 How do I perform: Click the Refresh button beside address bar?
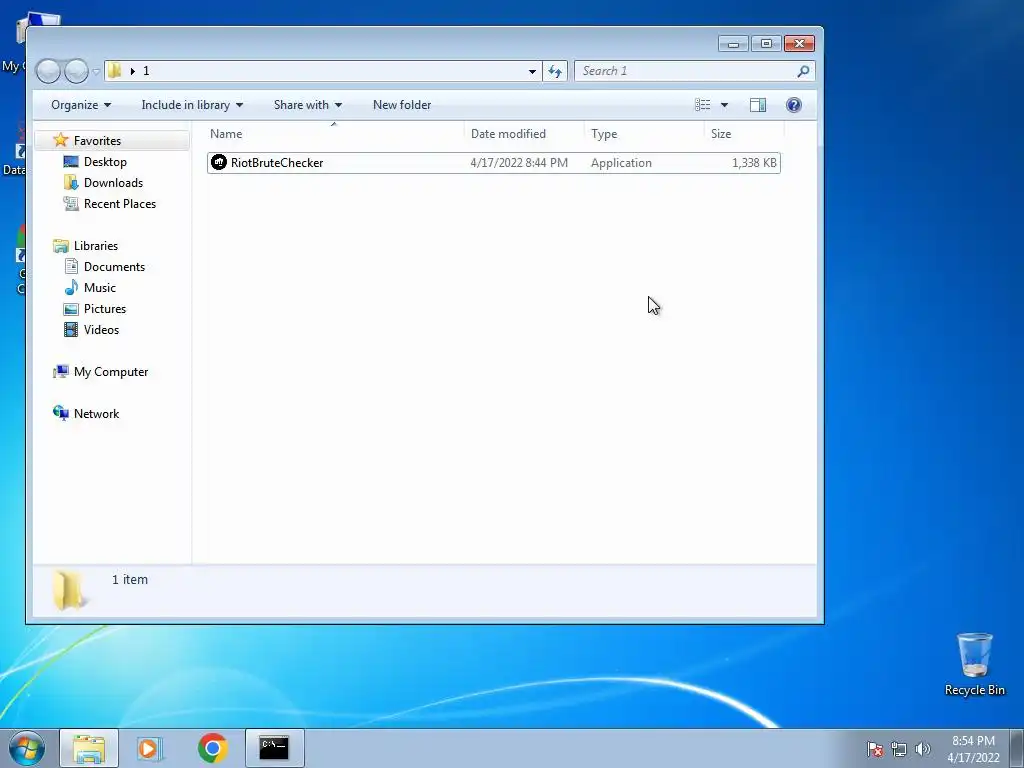click(555, 71)
